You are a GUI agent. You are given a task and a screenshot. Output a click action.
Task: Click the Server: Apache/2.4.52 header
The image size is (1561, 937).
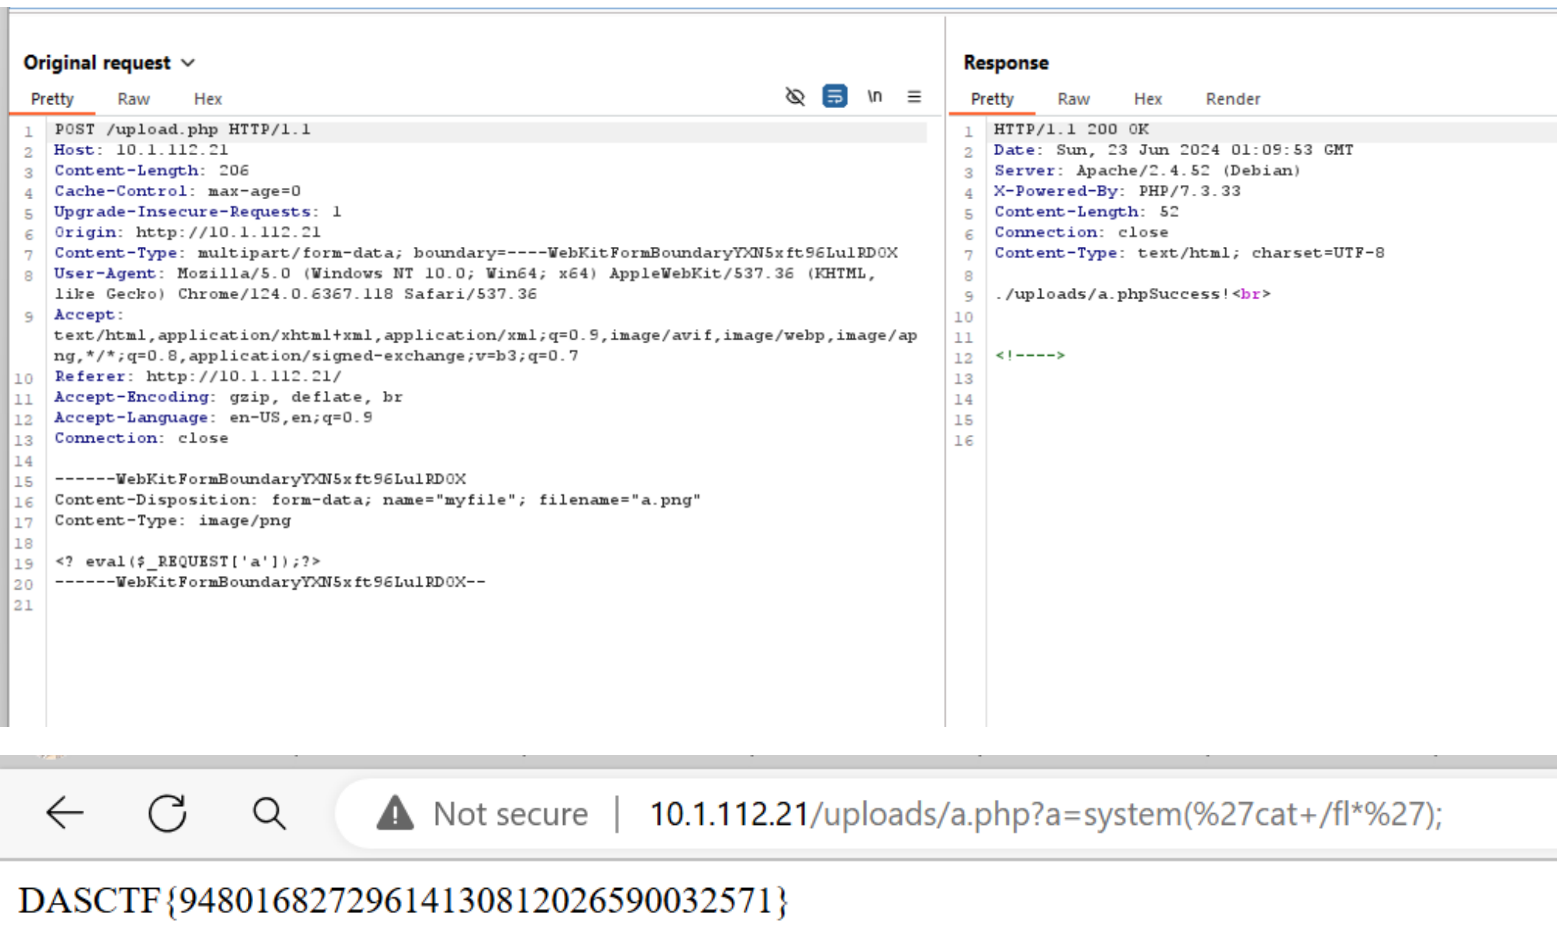tap(1147, 171)
